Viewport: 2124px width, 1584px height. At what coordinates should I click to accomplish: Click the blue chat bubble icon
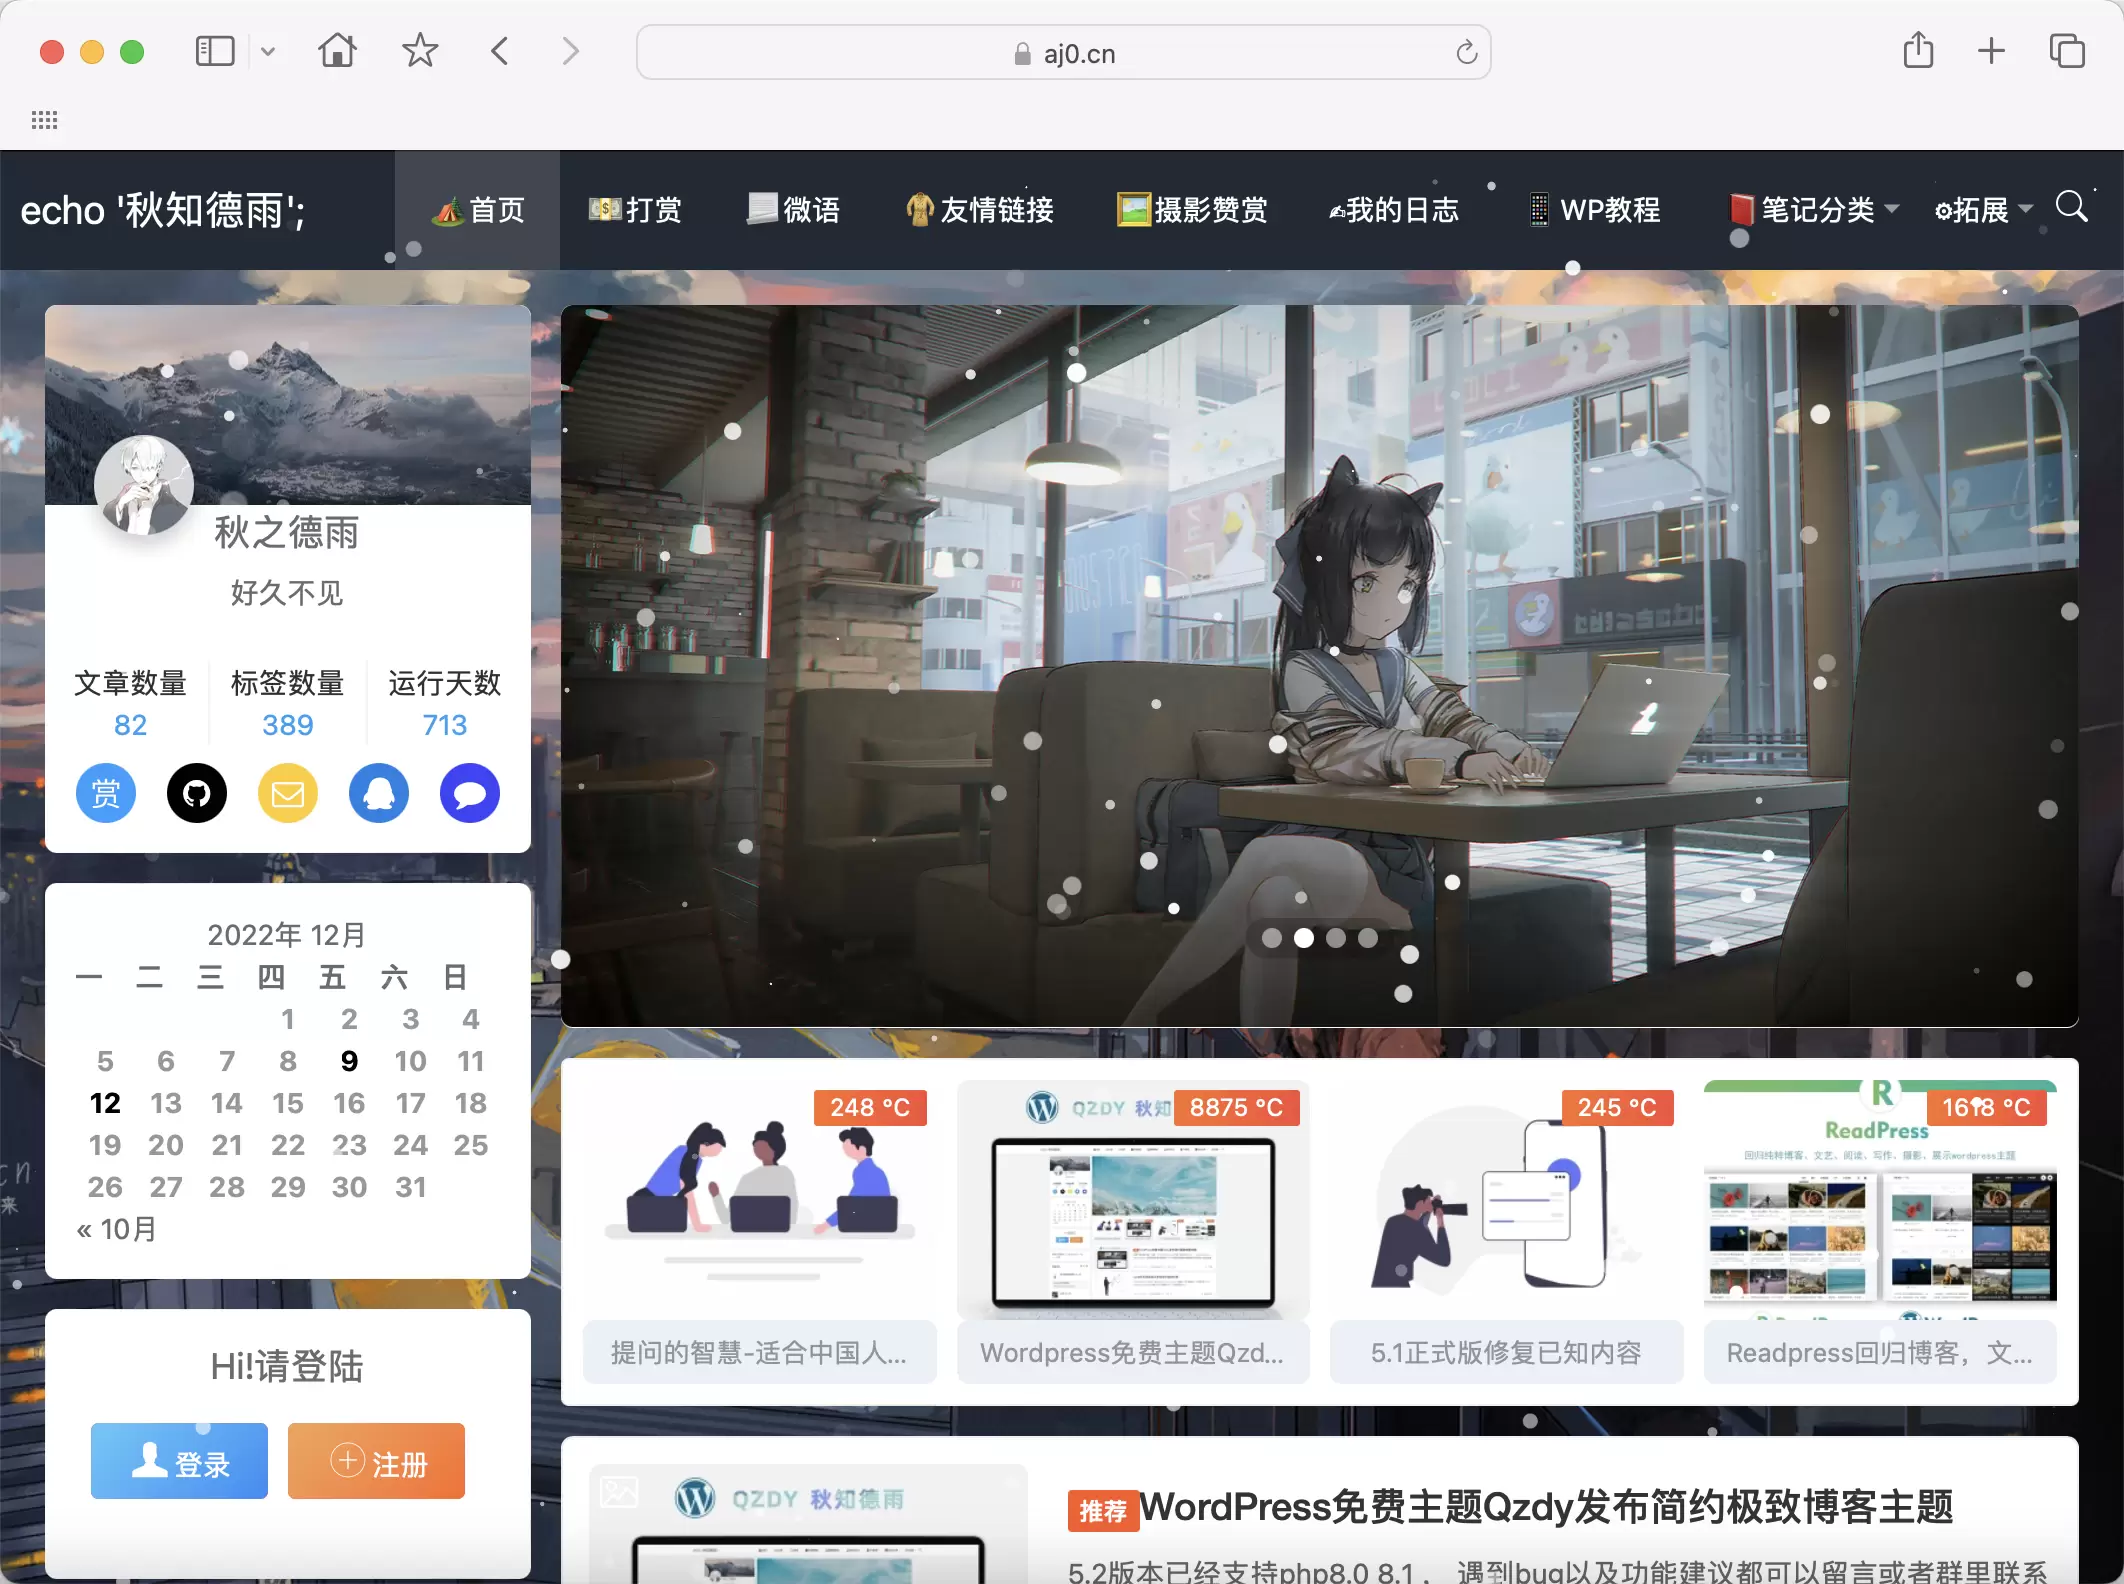point(468,793)
